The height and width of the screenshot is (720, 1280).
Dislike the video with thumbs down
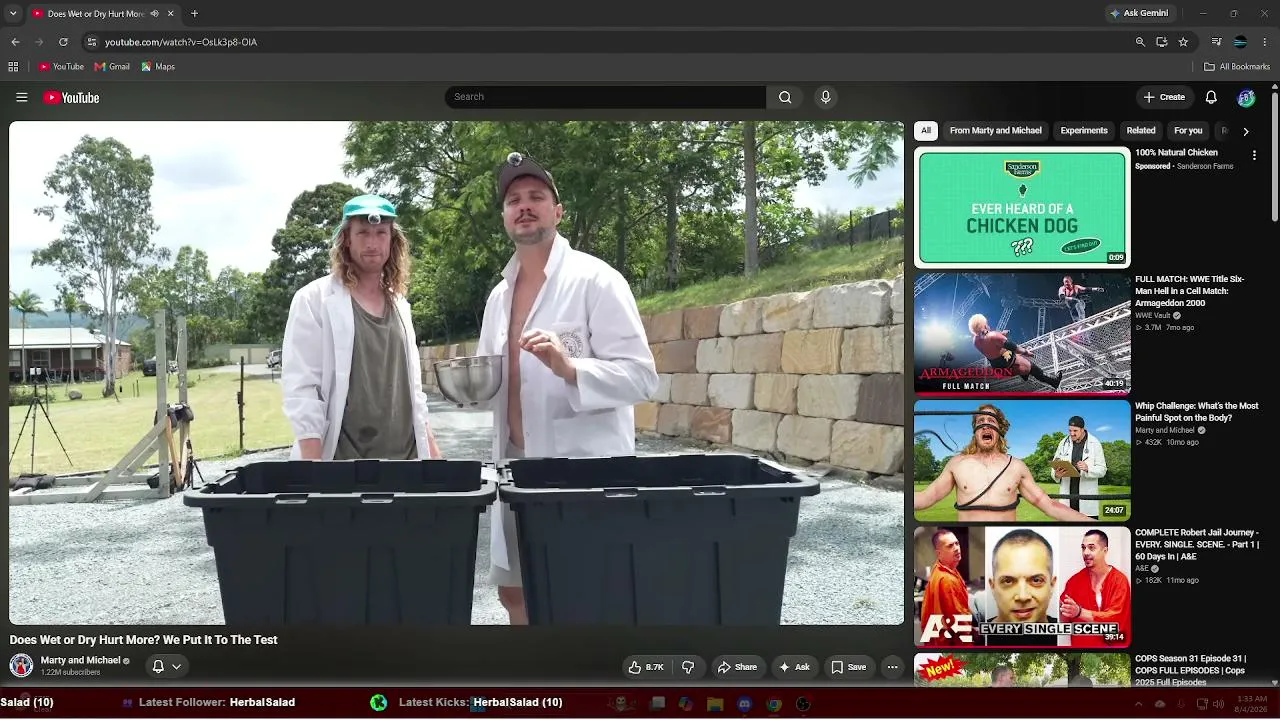click(688, 667)
